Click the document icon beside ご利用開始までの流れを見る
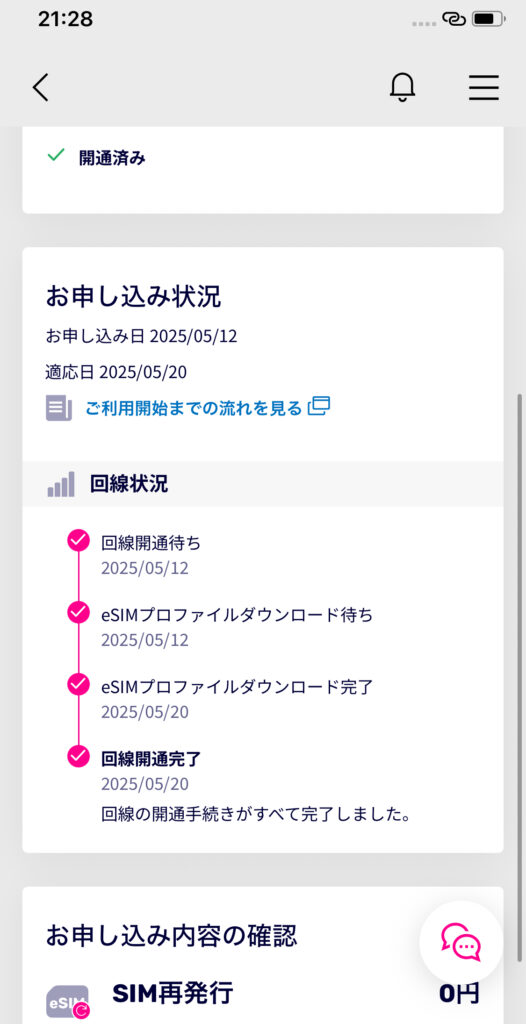Image resolution: width=526 pixels, height=1024 pixels. 59,408
